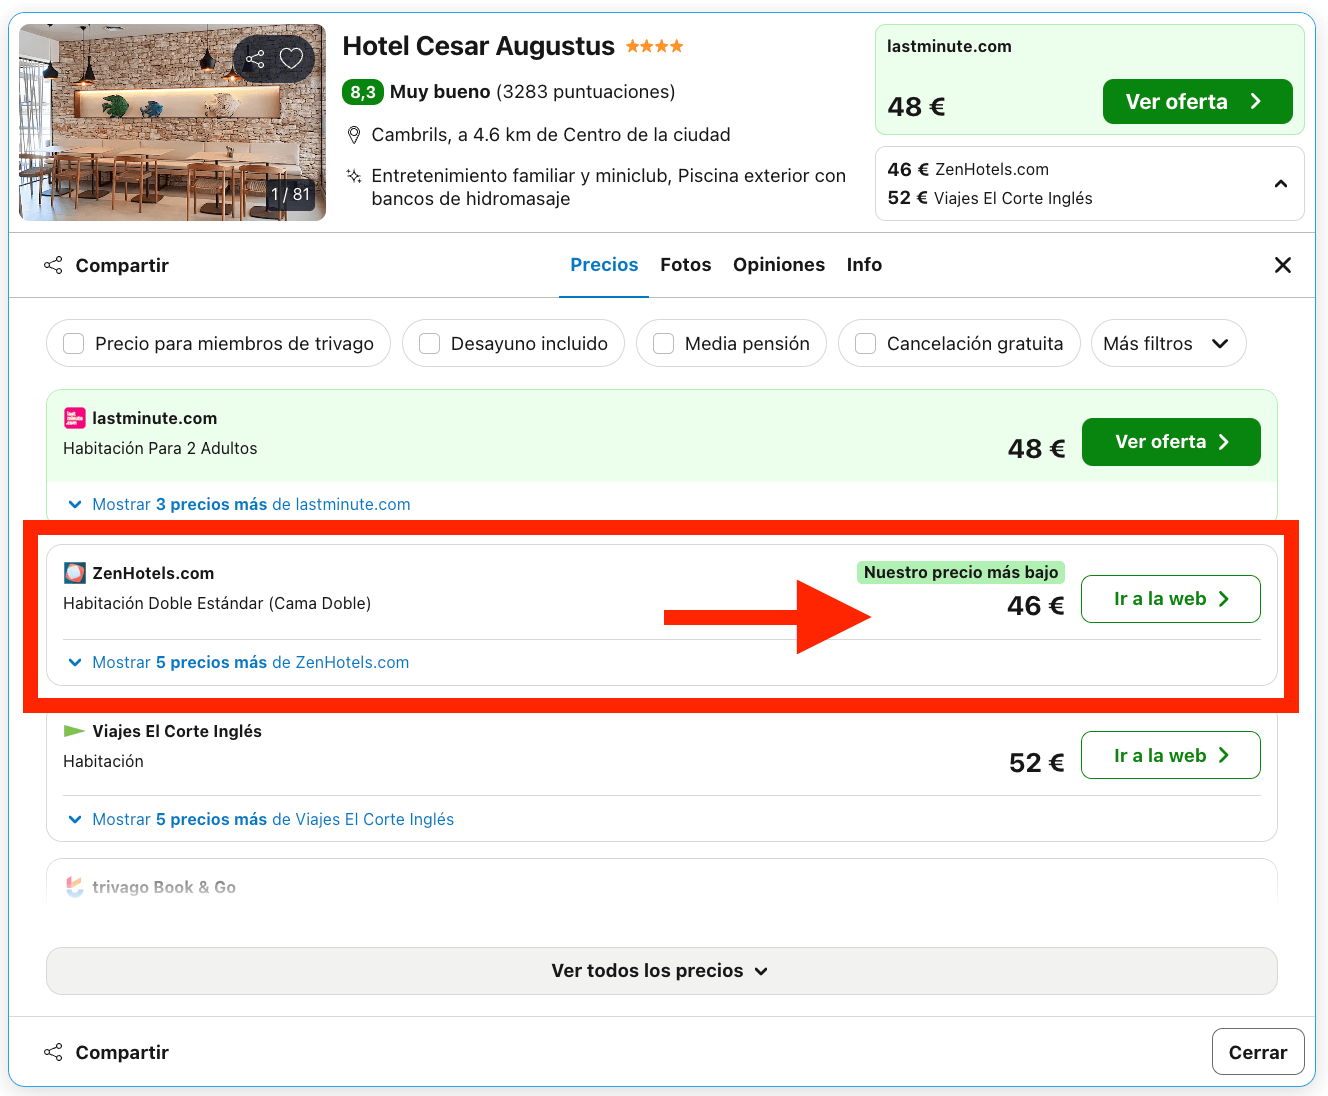The width and height of the screenshot is (1328, 1096).
Task: Click the 8,3 rating badge
Action: coord(363,92)
